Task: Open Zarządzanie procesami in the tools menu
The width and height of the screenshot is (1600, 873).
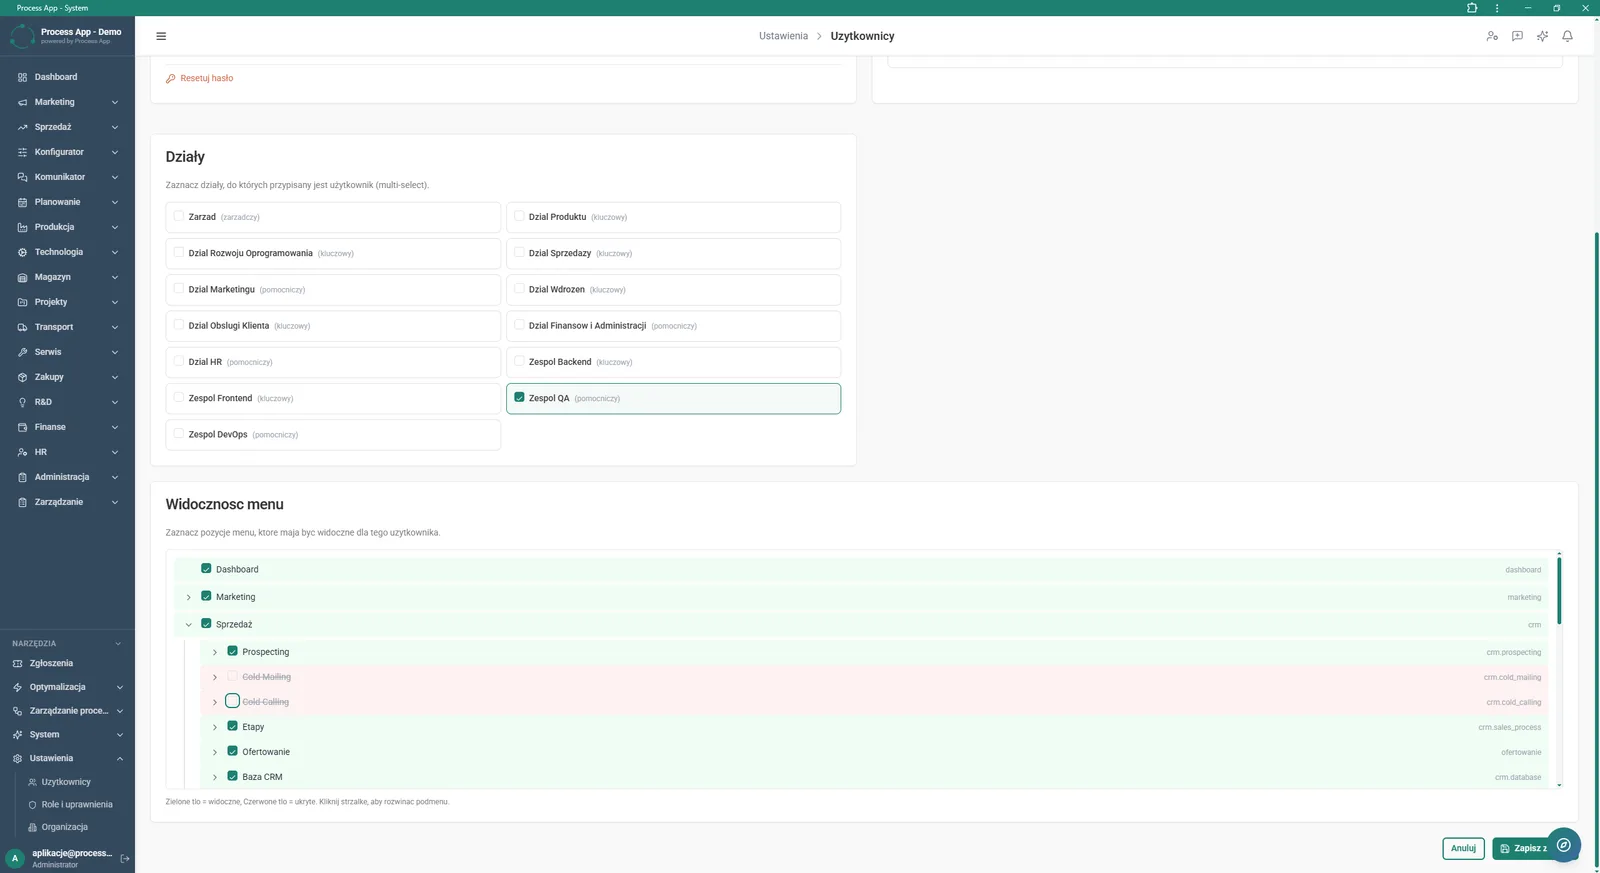Action: point(68,711)
